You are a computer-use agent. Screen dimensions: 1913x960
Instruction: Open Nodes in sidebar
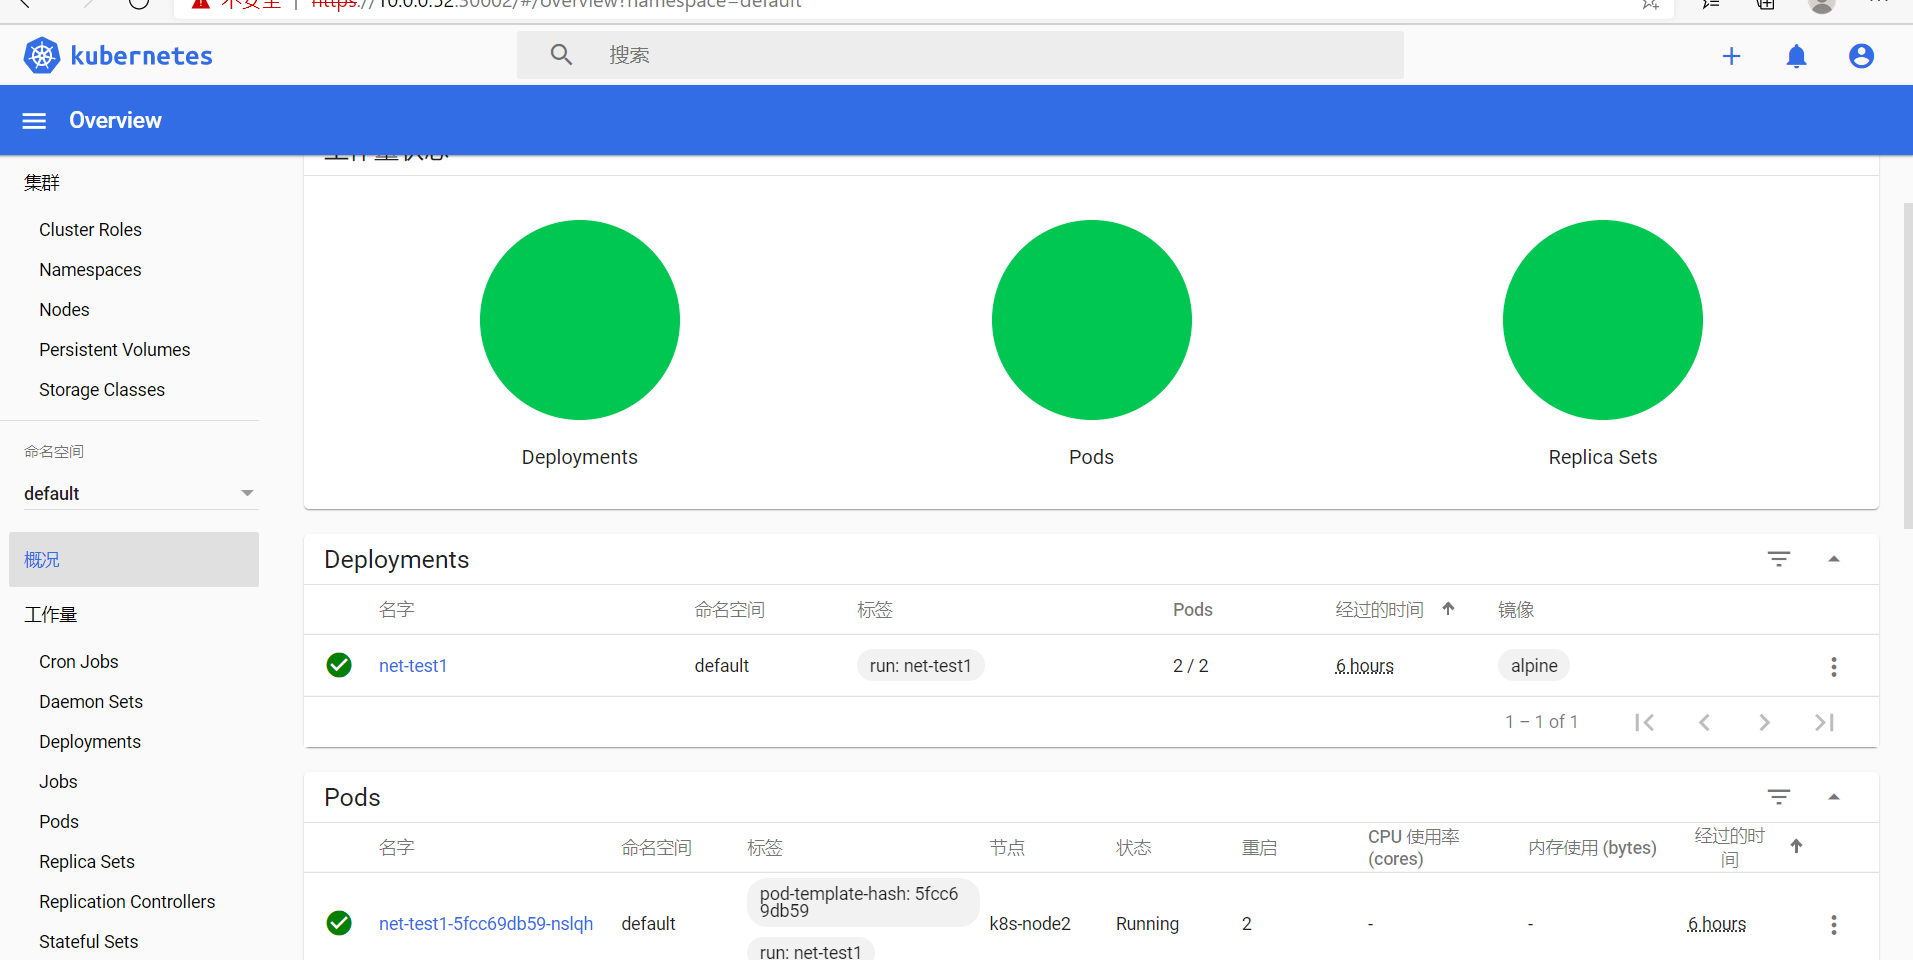(x=64, y=310)
